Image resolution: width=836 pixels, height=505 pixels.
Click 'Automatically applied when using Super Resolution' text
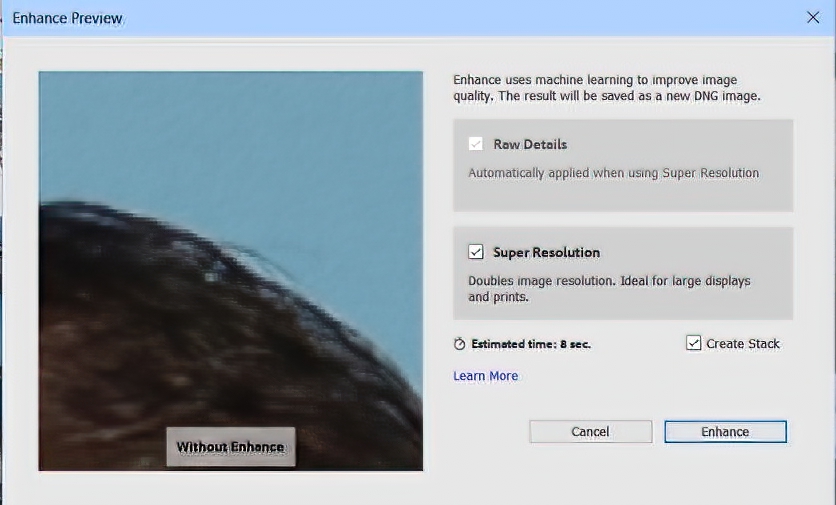point(614,173)
